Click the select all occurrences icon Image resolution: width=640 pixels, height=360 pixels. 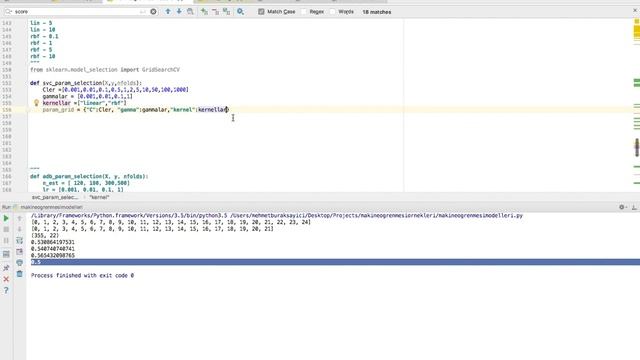click(226, 12)
